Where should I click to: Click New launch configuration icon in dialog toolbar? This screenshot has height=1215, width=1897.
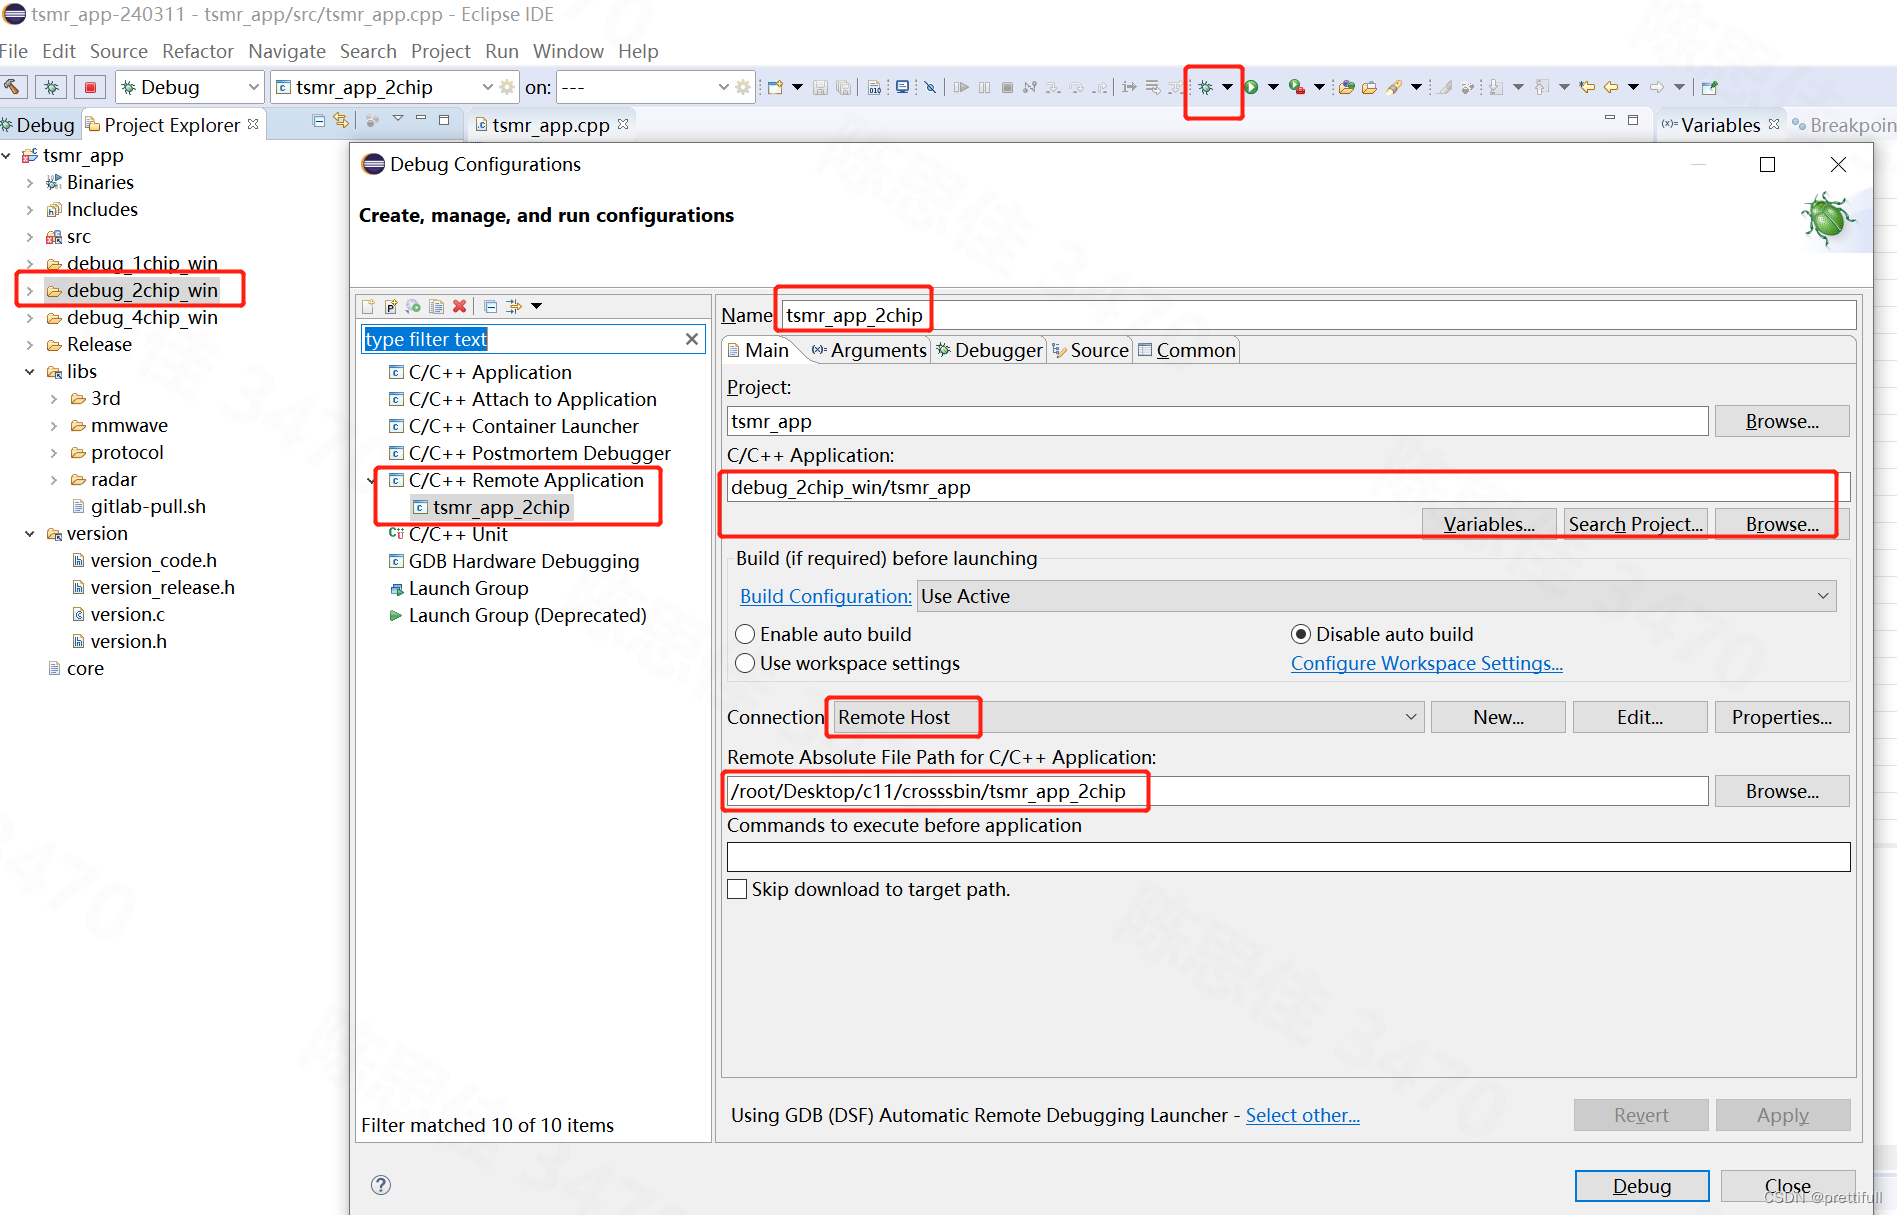tap(368, 306)
